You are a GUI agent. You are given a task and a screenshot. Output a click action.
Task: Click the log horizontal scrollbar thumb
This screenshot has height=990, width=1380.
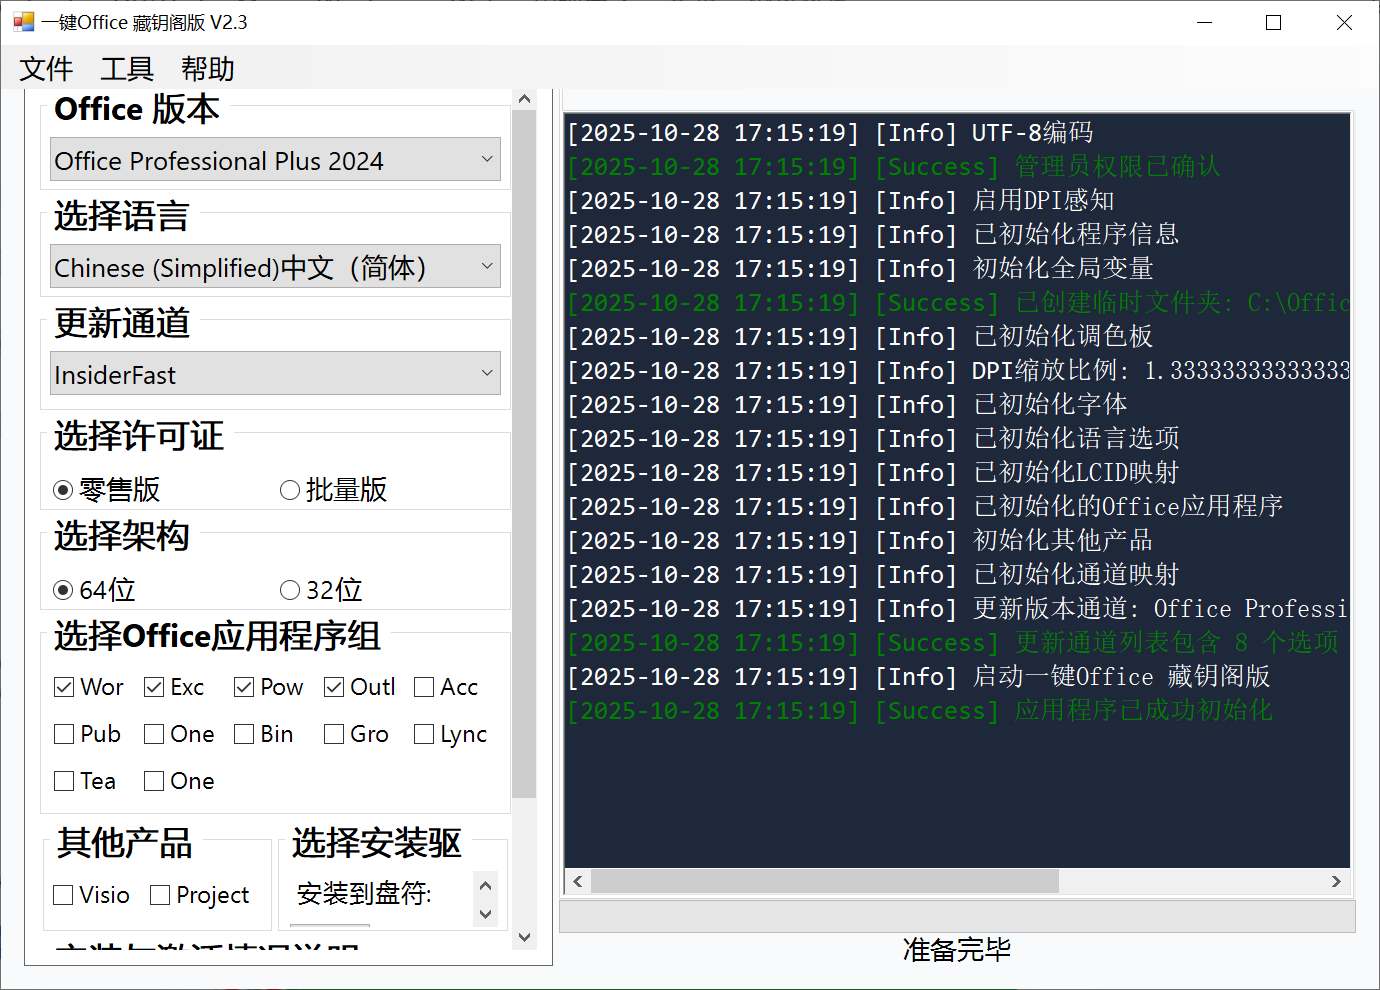click(824, 881)
